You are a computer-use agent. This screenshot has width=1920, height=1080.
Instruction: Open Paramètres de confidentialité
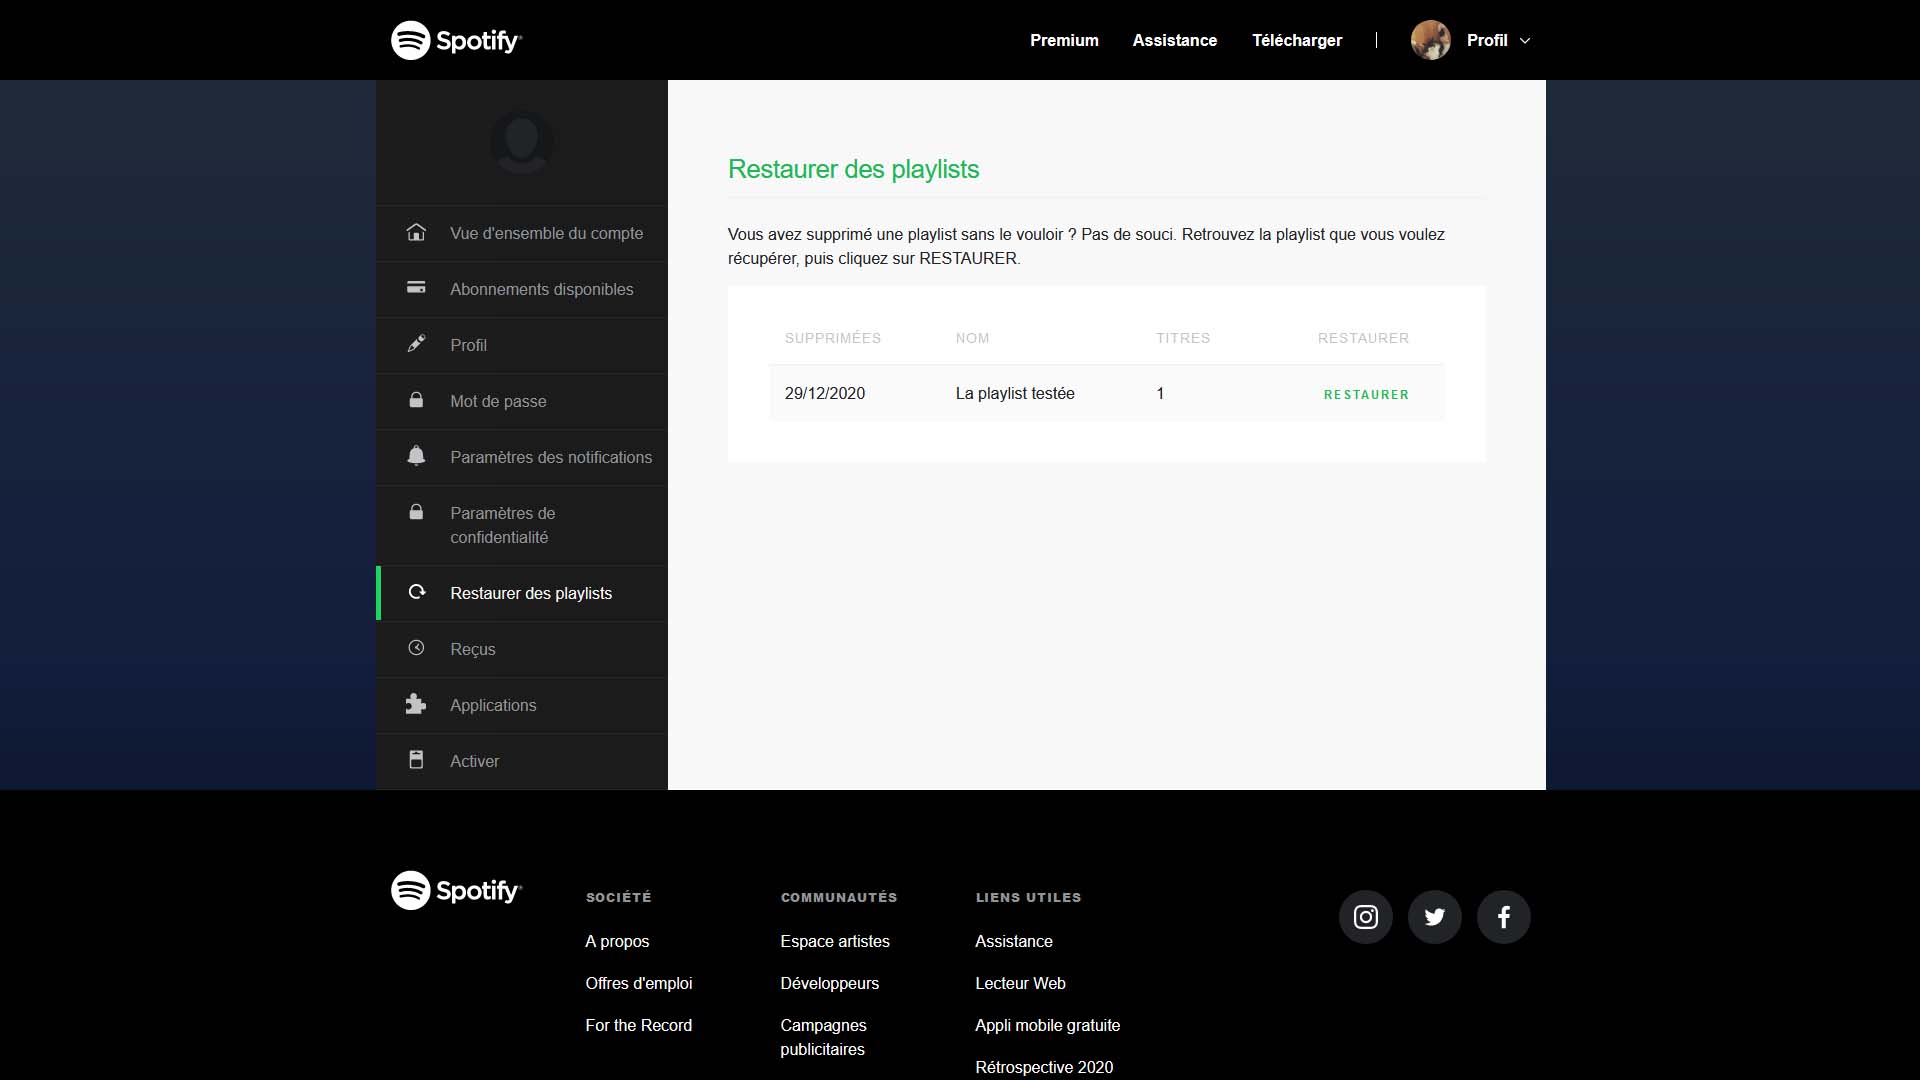(522, 525)
